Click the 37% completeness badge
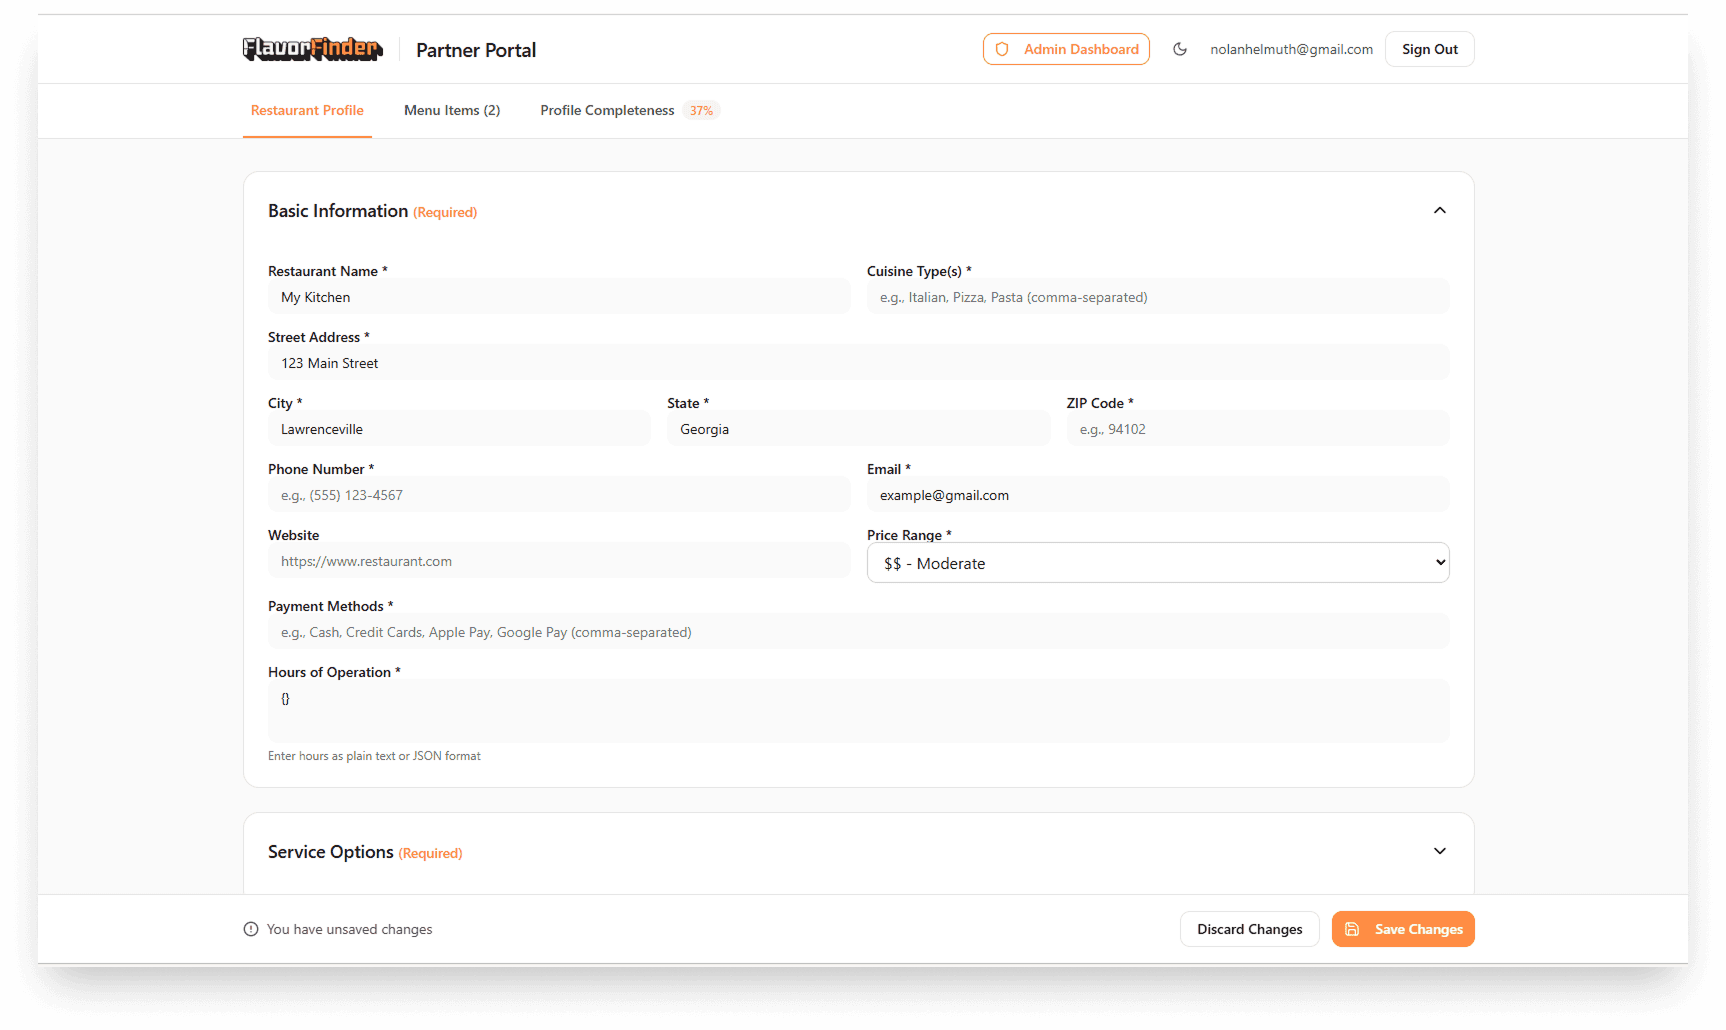This screenshot has height=1030, width=1726. pos(702,111)
